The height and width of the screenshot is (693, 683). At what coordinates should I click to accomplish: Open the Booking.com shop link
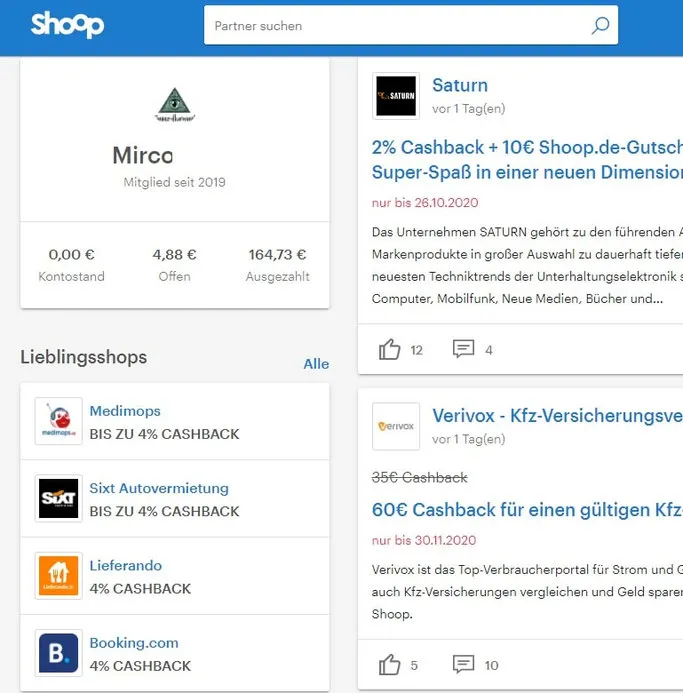(134, 643)
